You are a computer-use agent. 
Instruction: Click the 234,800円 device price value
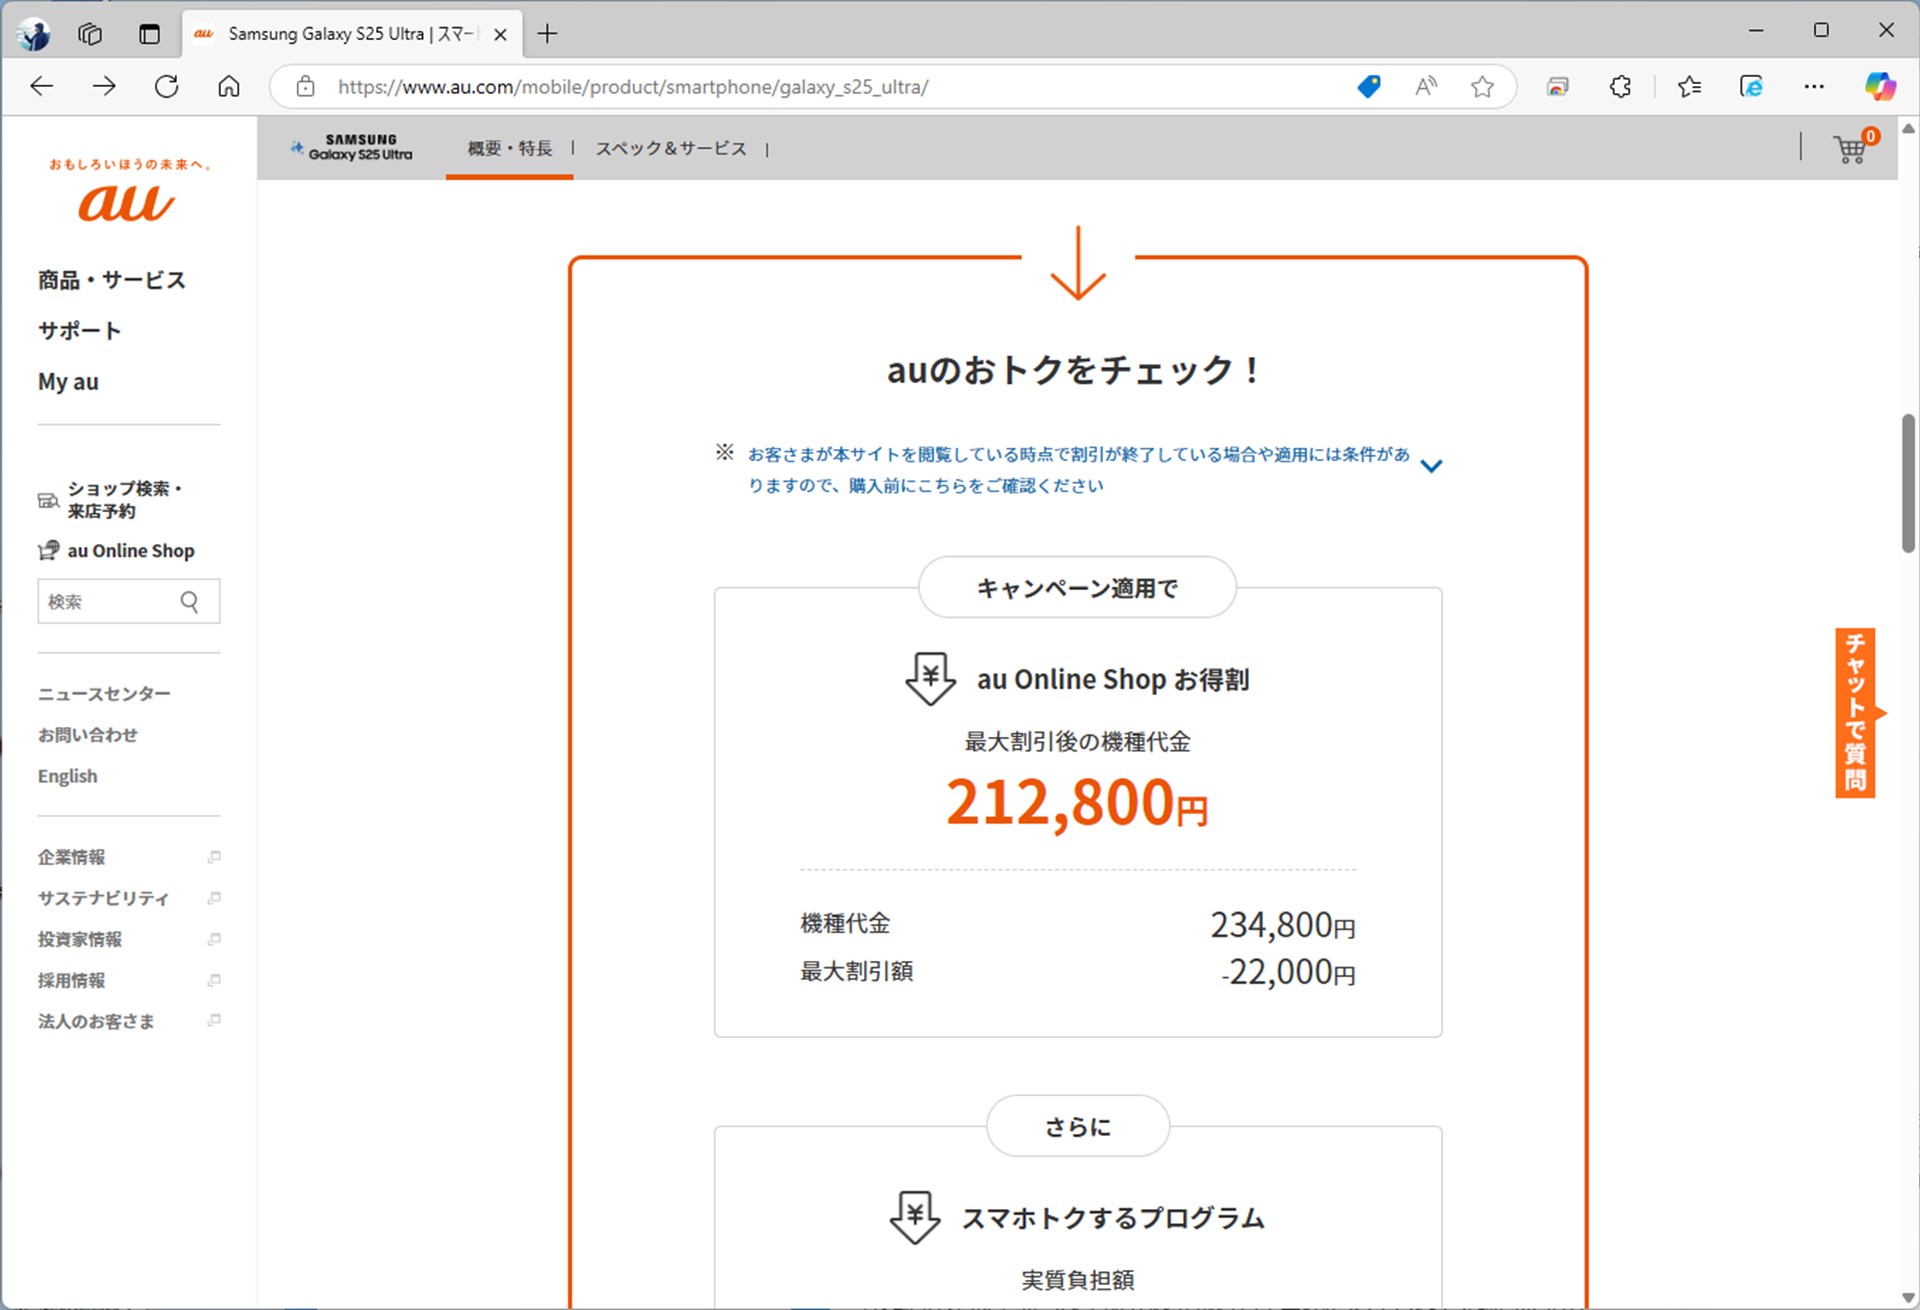[1283, 925]
